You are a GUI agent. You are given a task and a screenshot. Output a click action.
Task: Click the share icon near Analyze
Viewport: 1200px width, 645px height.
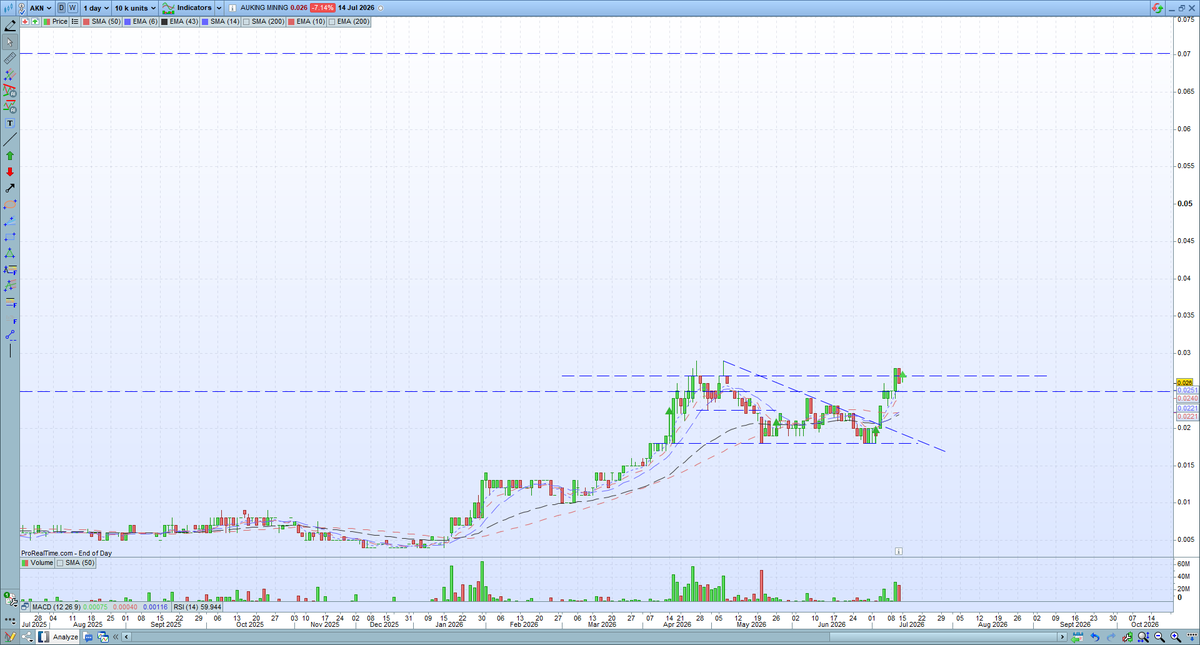(x=27, y=637)
